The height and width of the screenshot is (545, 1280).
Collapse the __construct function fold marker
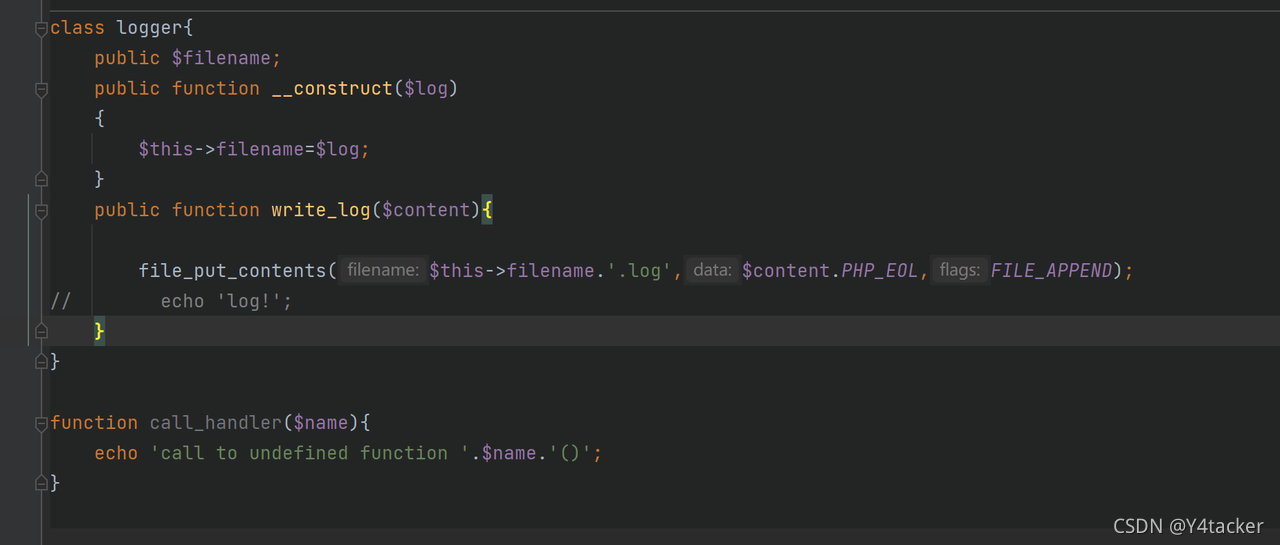[41, 89]
